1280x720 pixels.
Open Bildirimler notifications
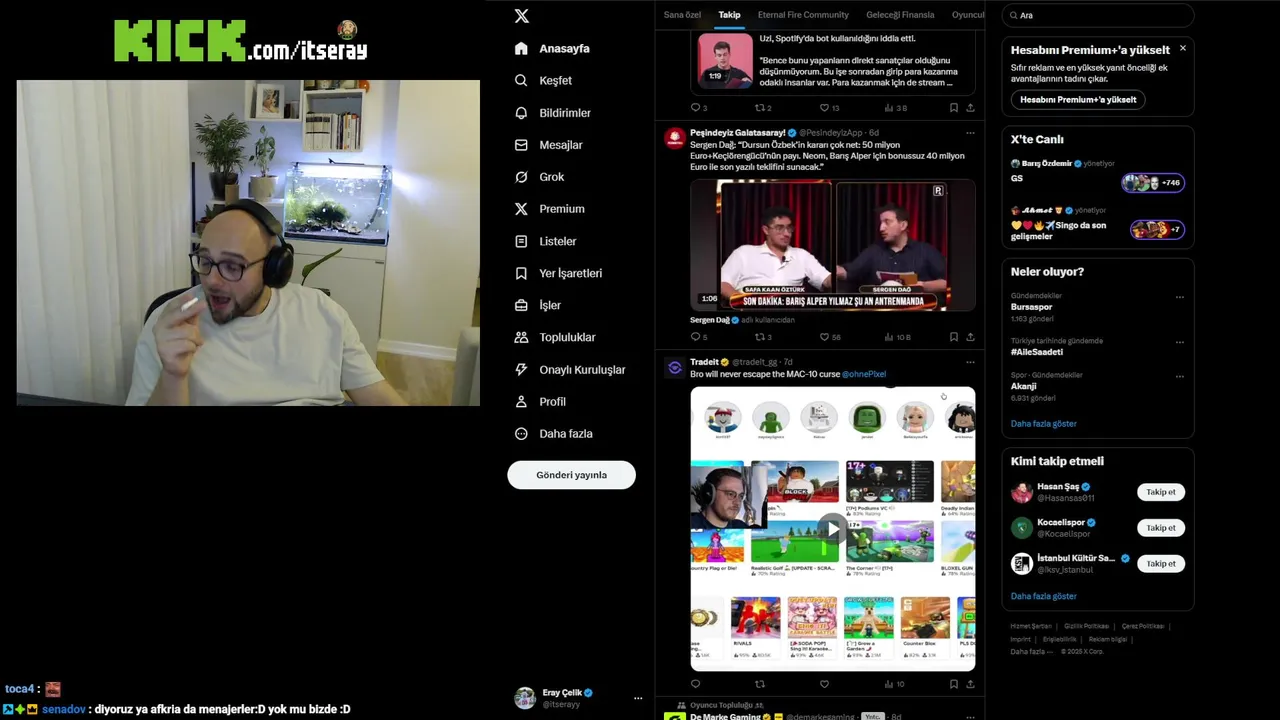point(552,113)
